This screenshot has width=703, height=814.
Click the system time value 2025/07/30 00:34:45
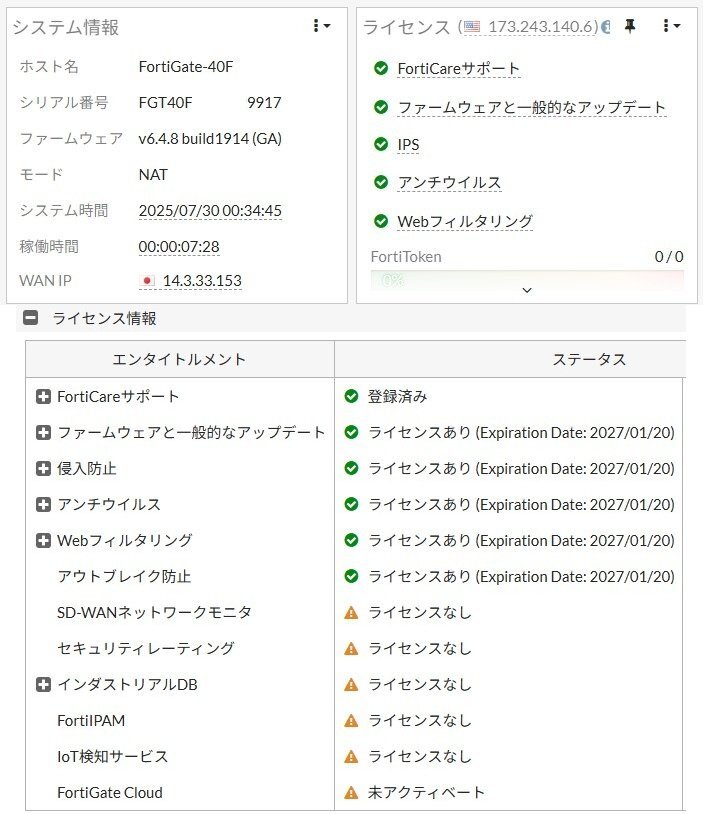tap(210, 210)
